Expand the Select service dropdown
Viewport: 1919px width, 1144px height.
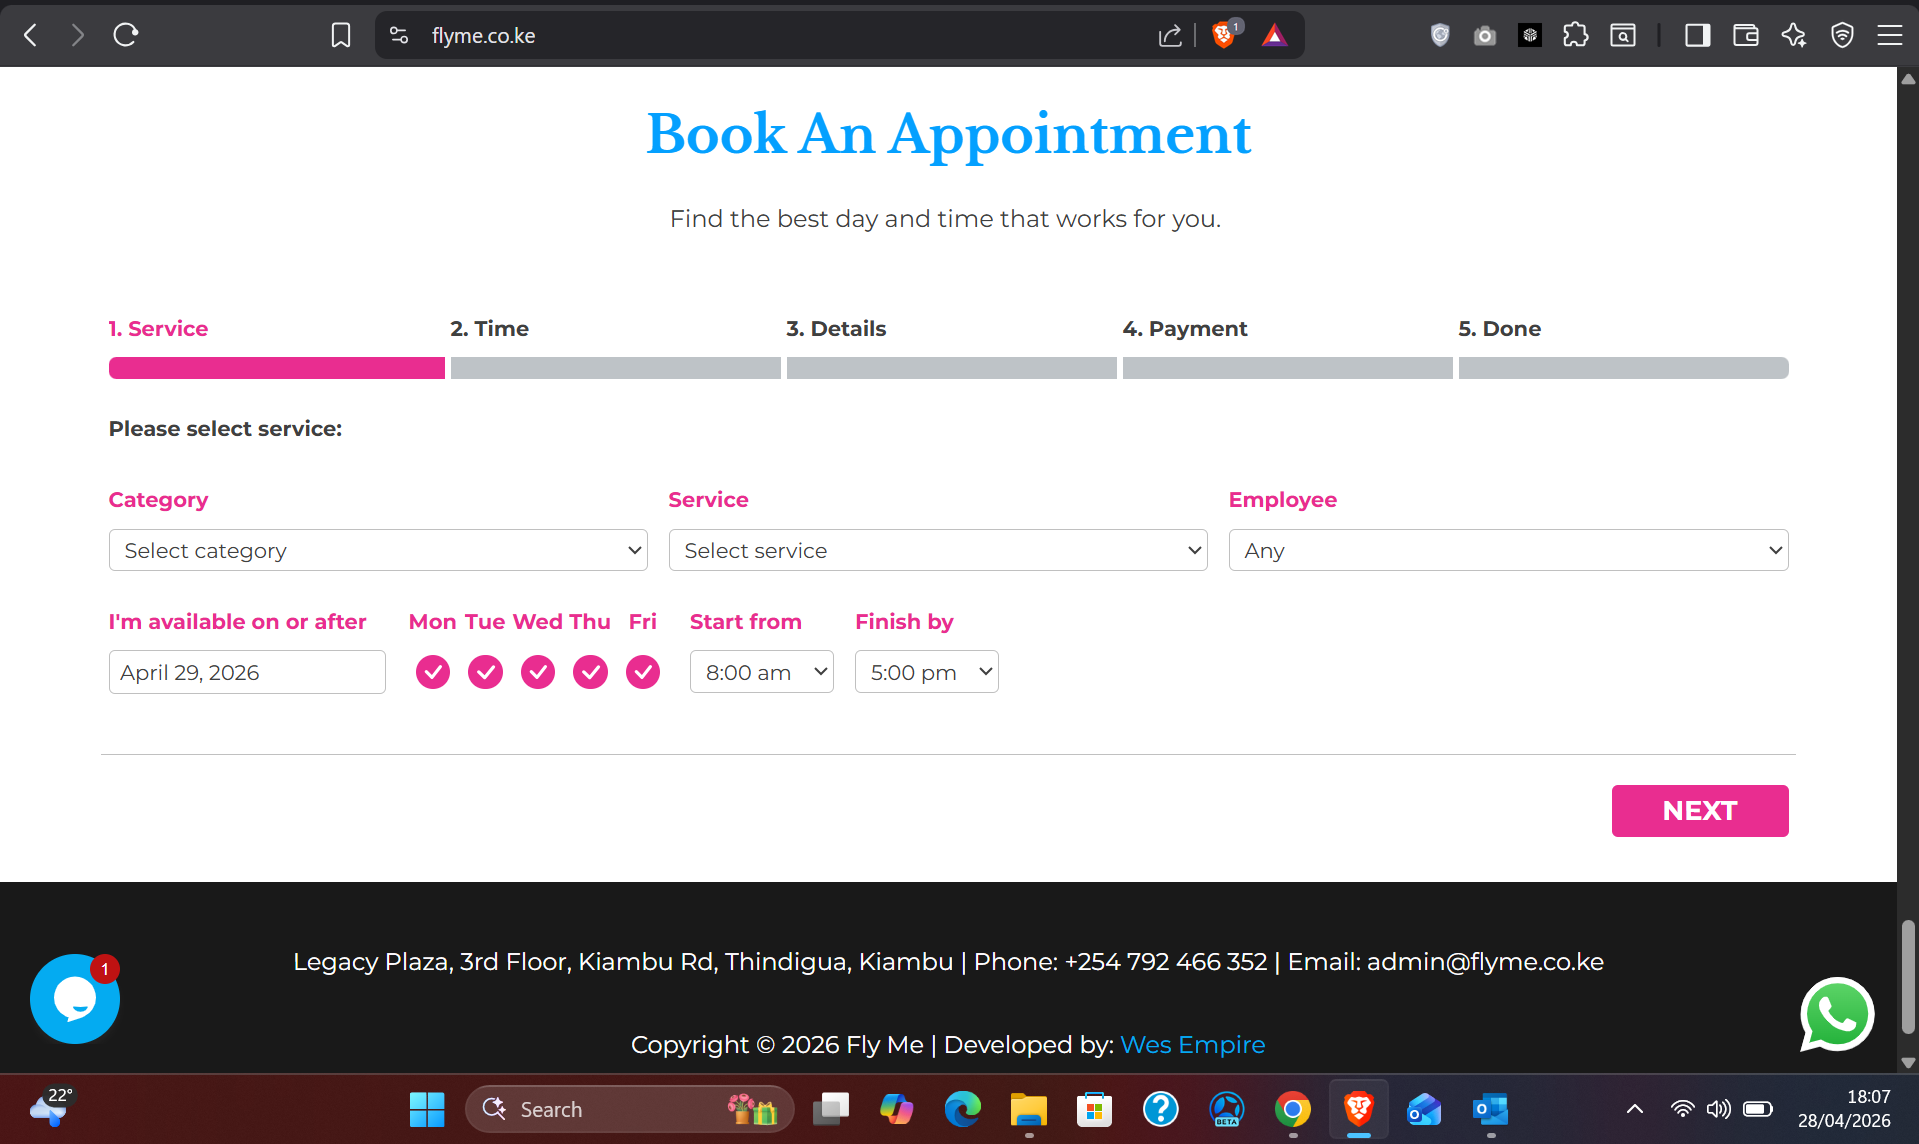tap(938, 551)
